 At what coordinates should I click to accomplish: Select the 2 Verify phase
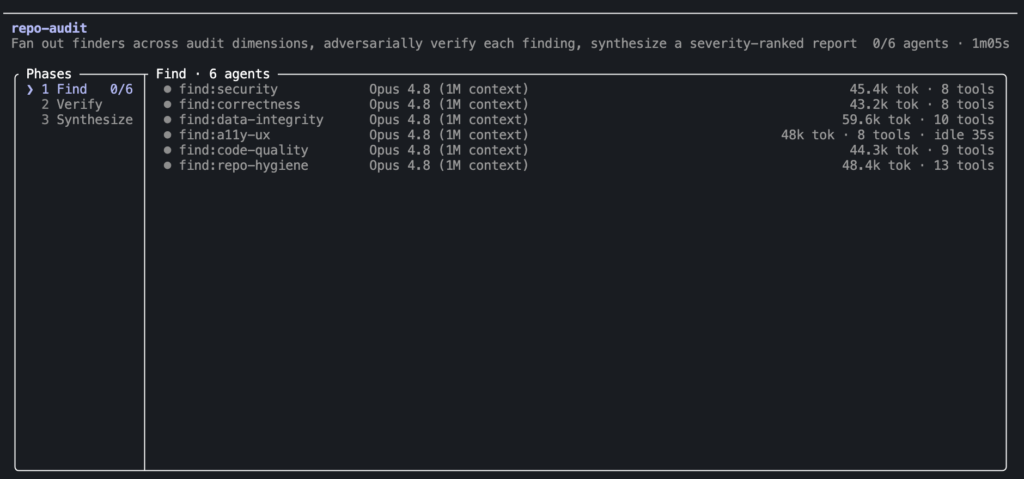click(72, 105)
